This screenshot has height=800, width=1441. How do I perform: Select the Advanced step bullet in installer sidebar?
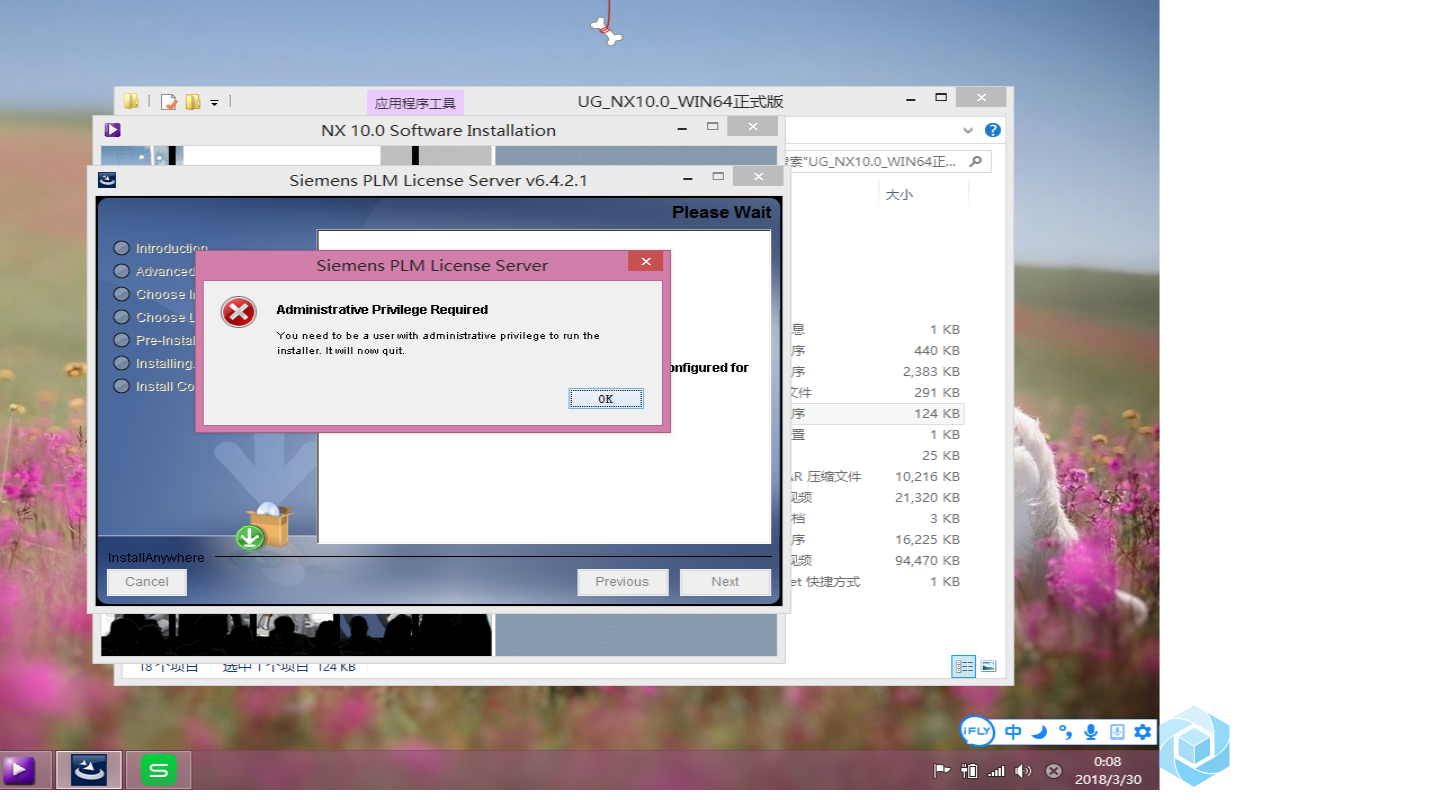pos(122,271)
